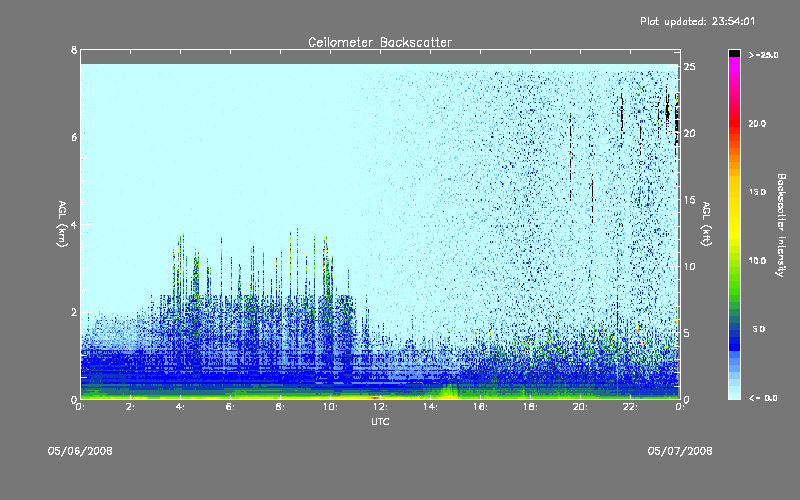The height and width of the screenshot is (500, 800).
Task: Select the "Plot updated: 23:54:01" timestamp
Action: 697,21
